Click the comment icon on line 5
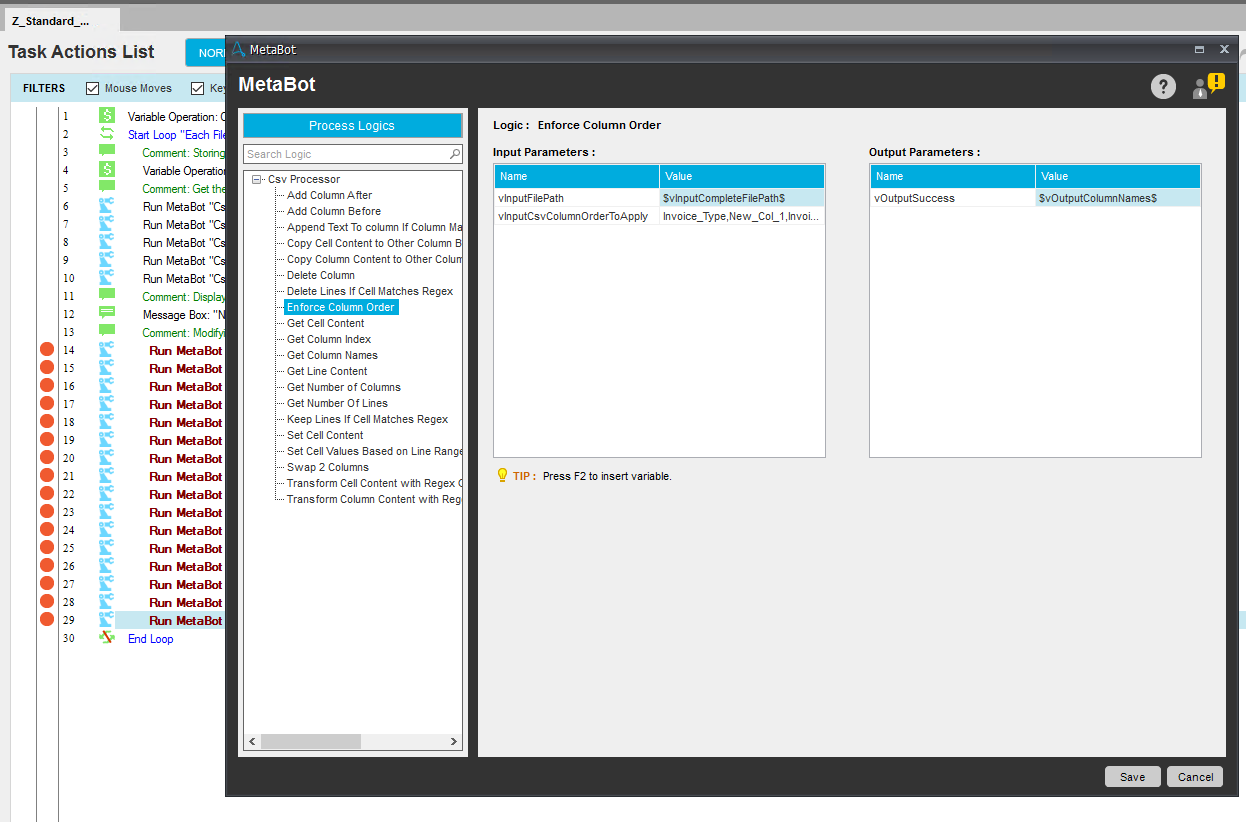 point(107,188)
